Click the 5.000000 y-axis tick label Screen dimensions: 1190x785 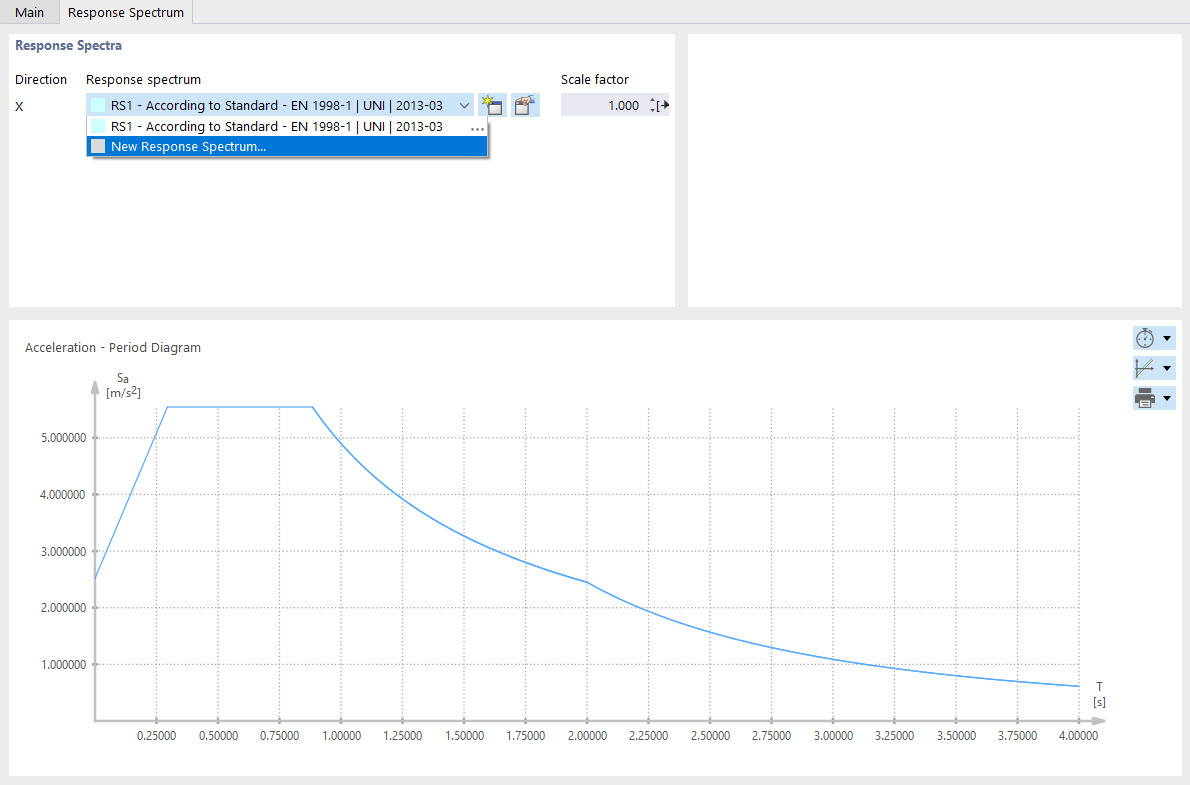pyautogui.click(x=64, y=438)
